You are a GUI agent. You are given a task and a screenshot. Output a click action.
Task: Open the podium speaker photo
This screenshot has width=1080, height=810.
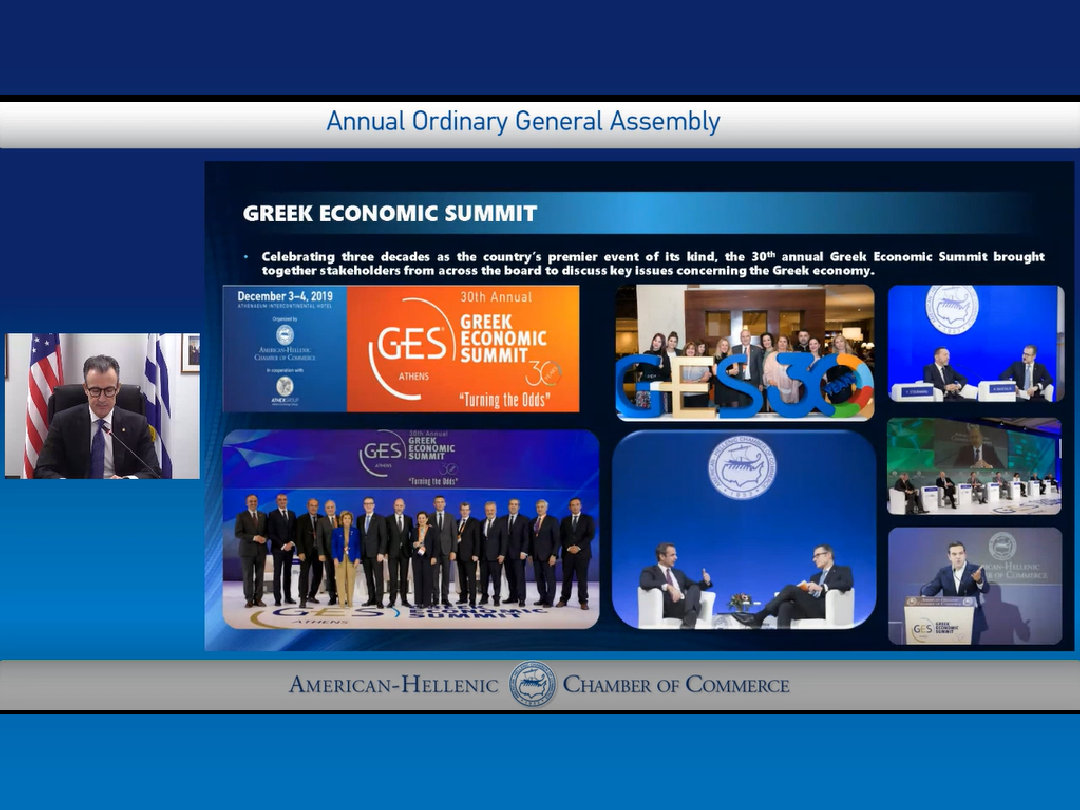pos(974,586)
